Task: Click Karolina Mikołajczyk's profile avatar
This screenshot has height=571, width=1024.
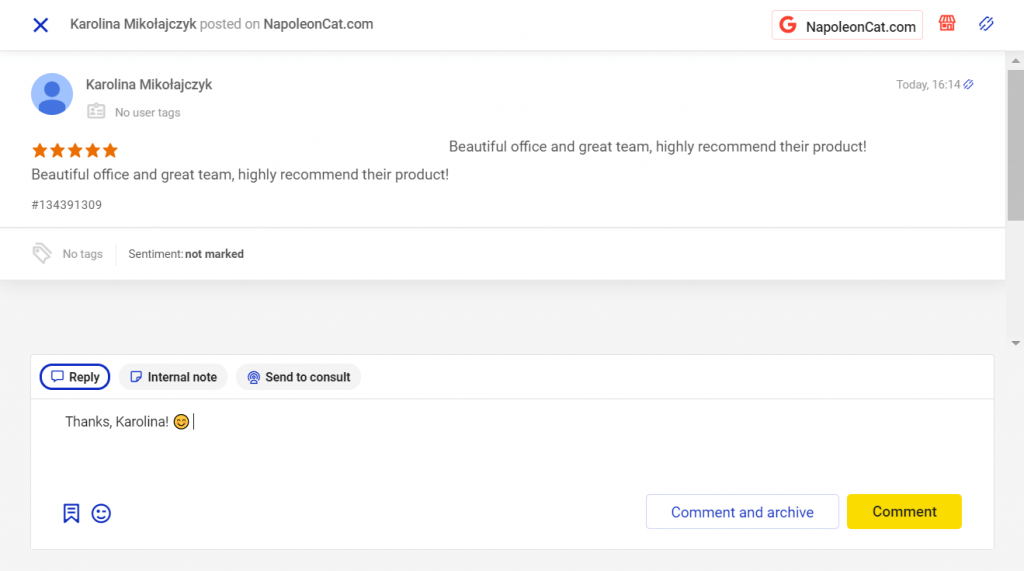Action: [x=52, y=94]
